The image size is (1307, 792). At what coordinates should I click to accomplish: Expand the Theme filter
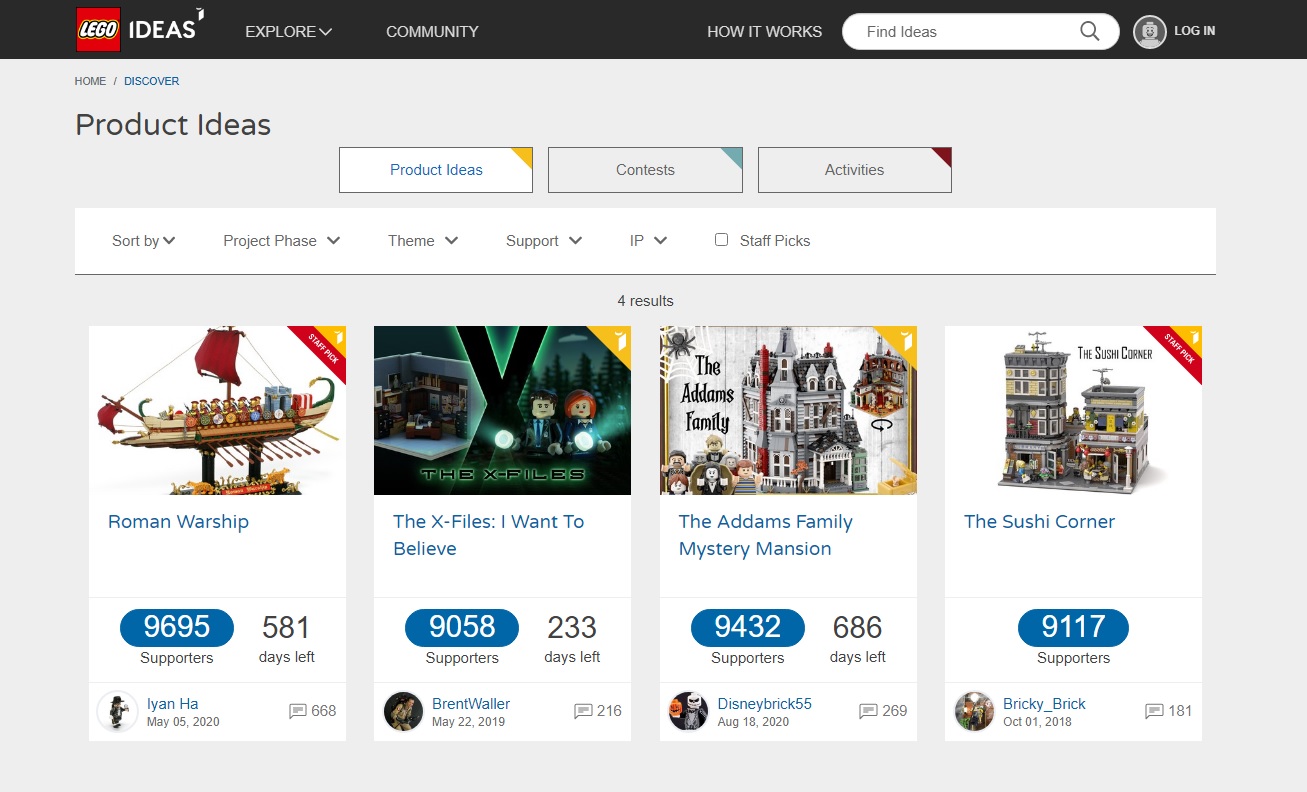422,240
